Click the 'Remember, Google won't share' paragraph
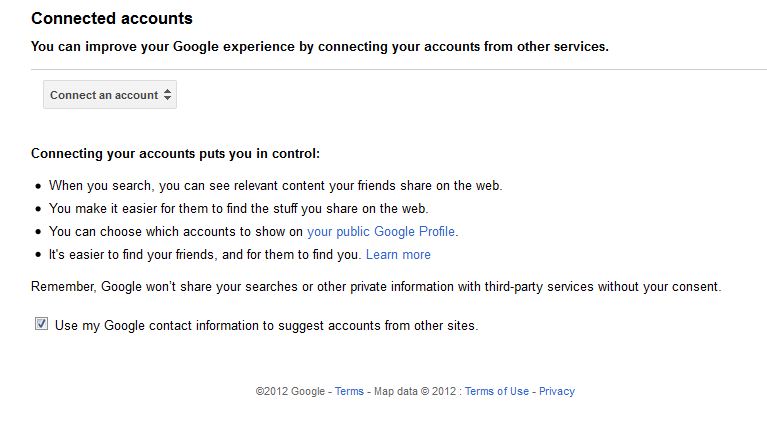 [375, 287]
